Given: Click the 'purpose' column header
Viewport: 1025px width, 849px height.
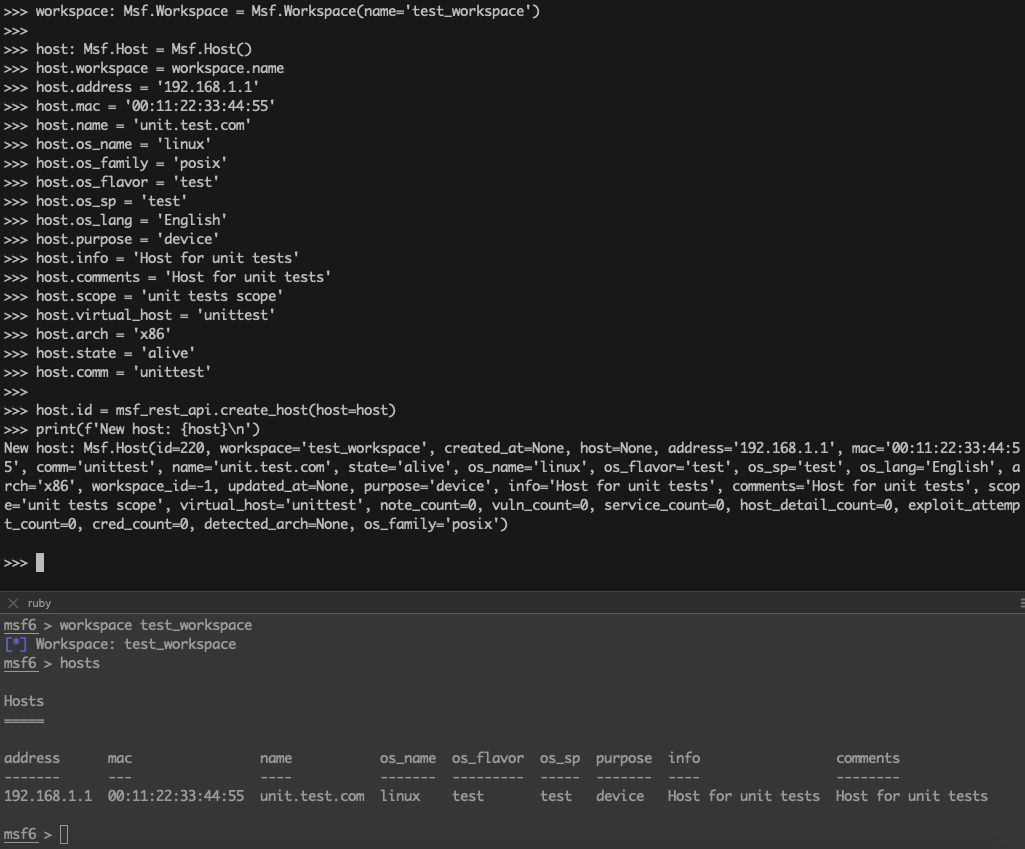Looking at the screenshot, I should pyautogui.click(x=624, y=757).
